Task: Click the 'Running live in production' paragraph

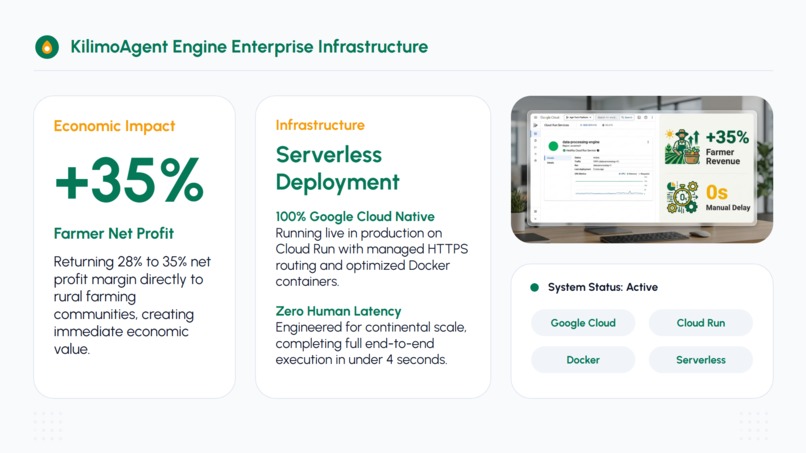Action: [x=372, y=257]
